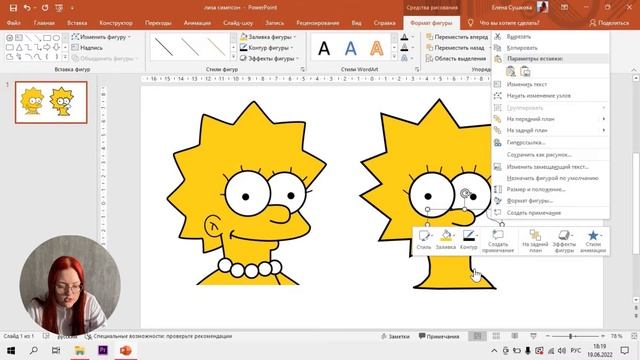The height and width of the screenshot is (360, 640).
Task: Undo the last action in title bar
Action: pyautogui.click(x=27, y=8)
